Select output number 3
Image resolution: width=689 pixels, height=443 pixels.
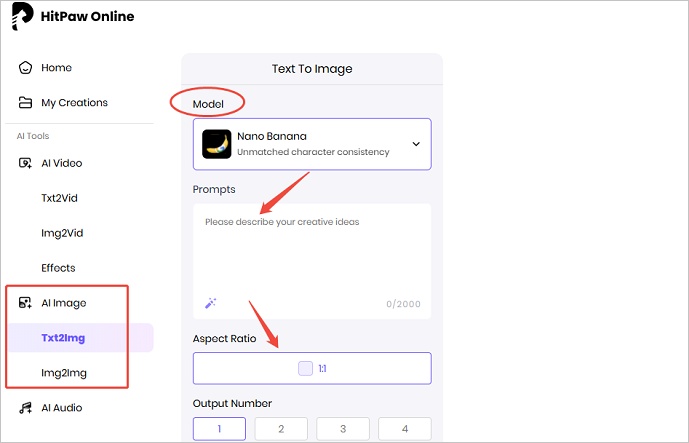tap(343, 429)
